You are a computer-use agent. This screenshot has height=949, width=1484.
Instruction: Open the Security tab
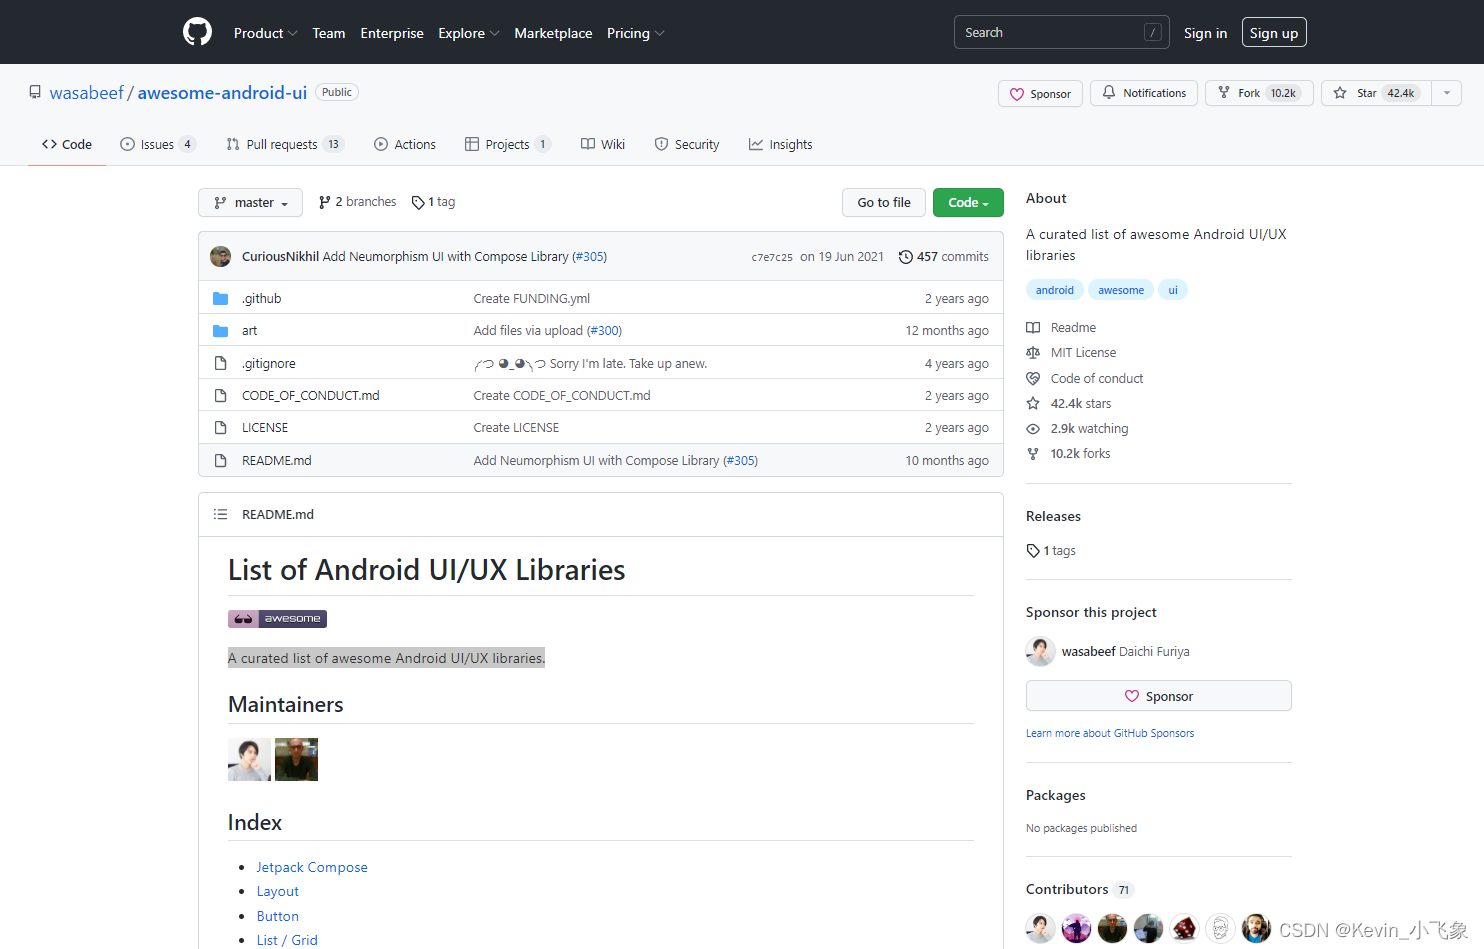[x=687, y=144]
